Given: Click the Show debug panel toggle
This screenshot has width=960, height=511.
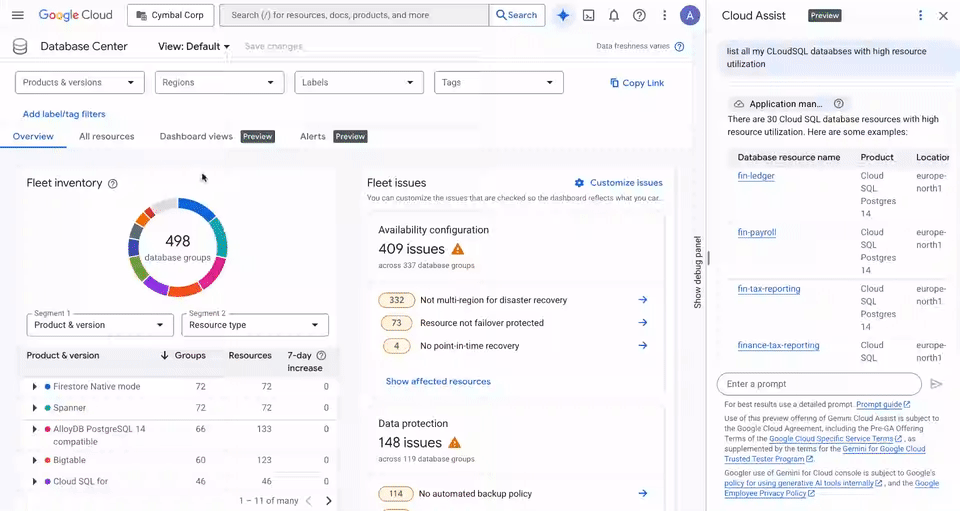Looking at the screenshot, I should [x=697, y=272].
